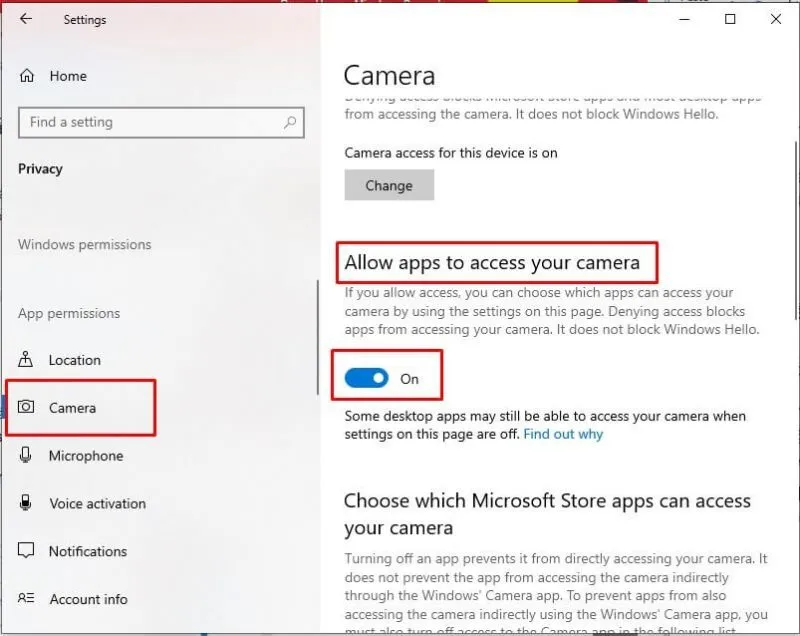Screen dimensions: 800x636
Task: Click the Account info icon
Action: [x=26, y=598]
